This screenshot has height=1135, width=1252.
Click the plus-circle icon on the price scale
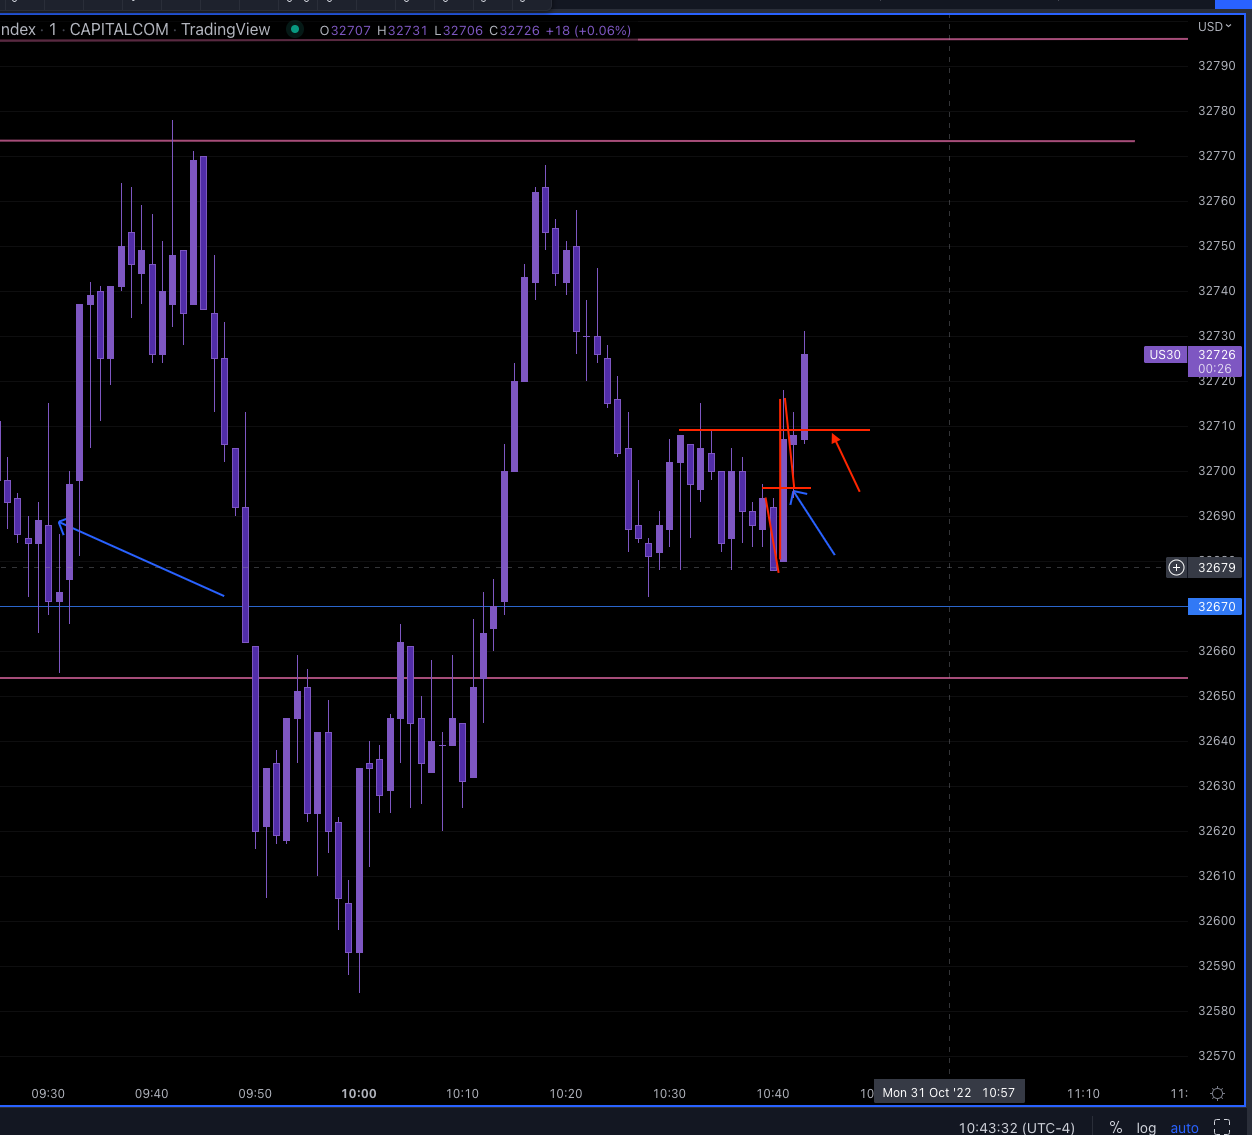1176,567
